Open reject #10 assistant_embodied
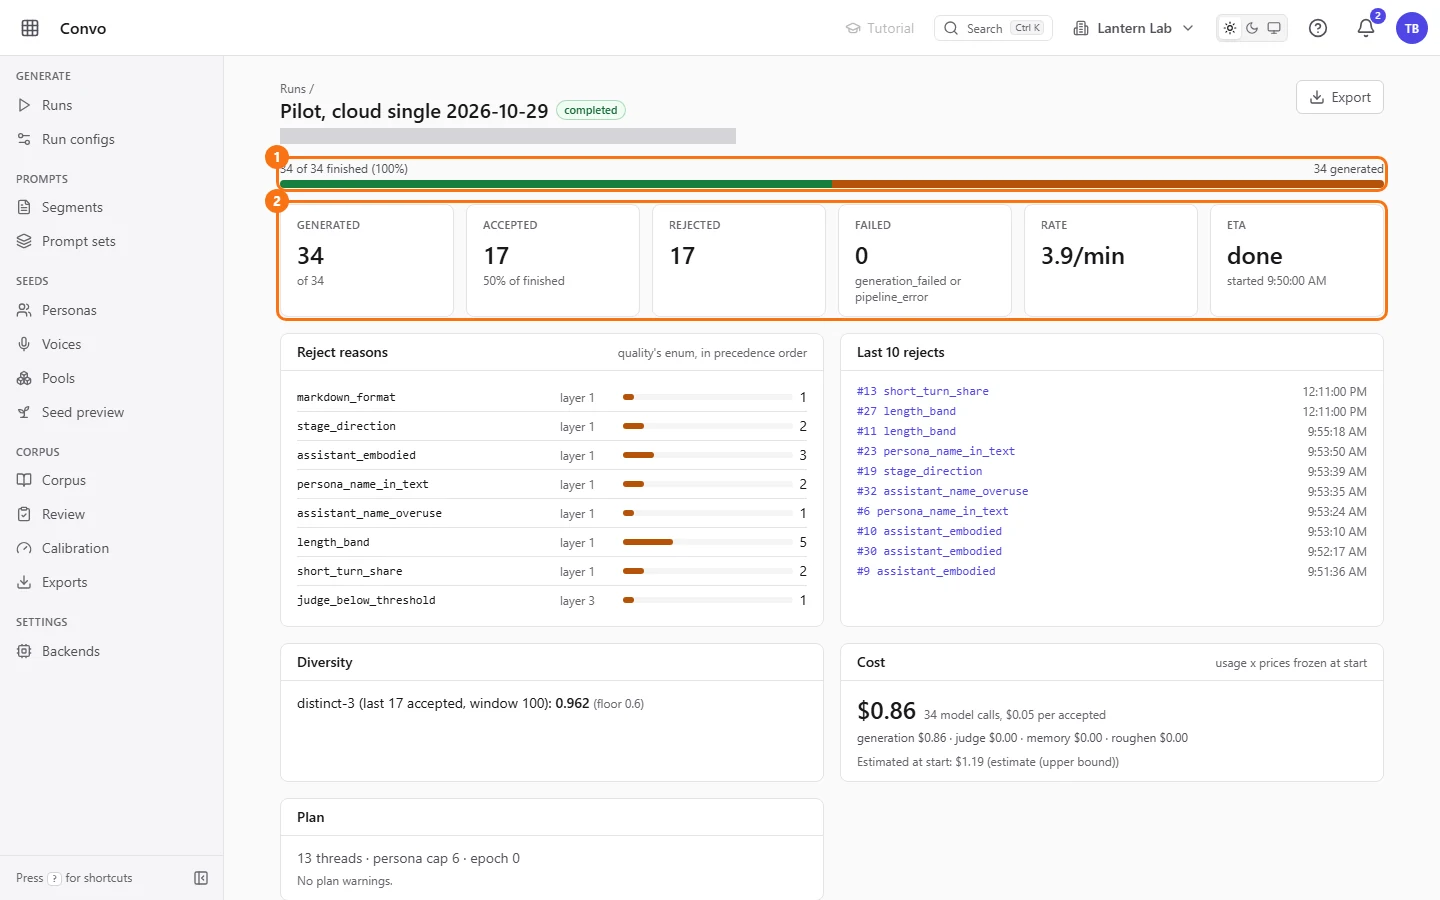This screenshot has height=900, width=1440. (x=929, y=531)
